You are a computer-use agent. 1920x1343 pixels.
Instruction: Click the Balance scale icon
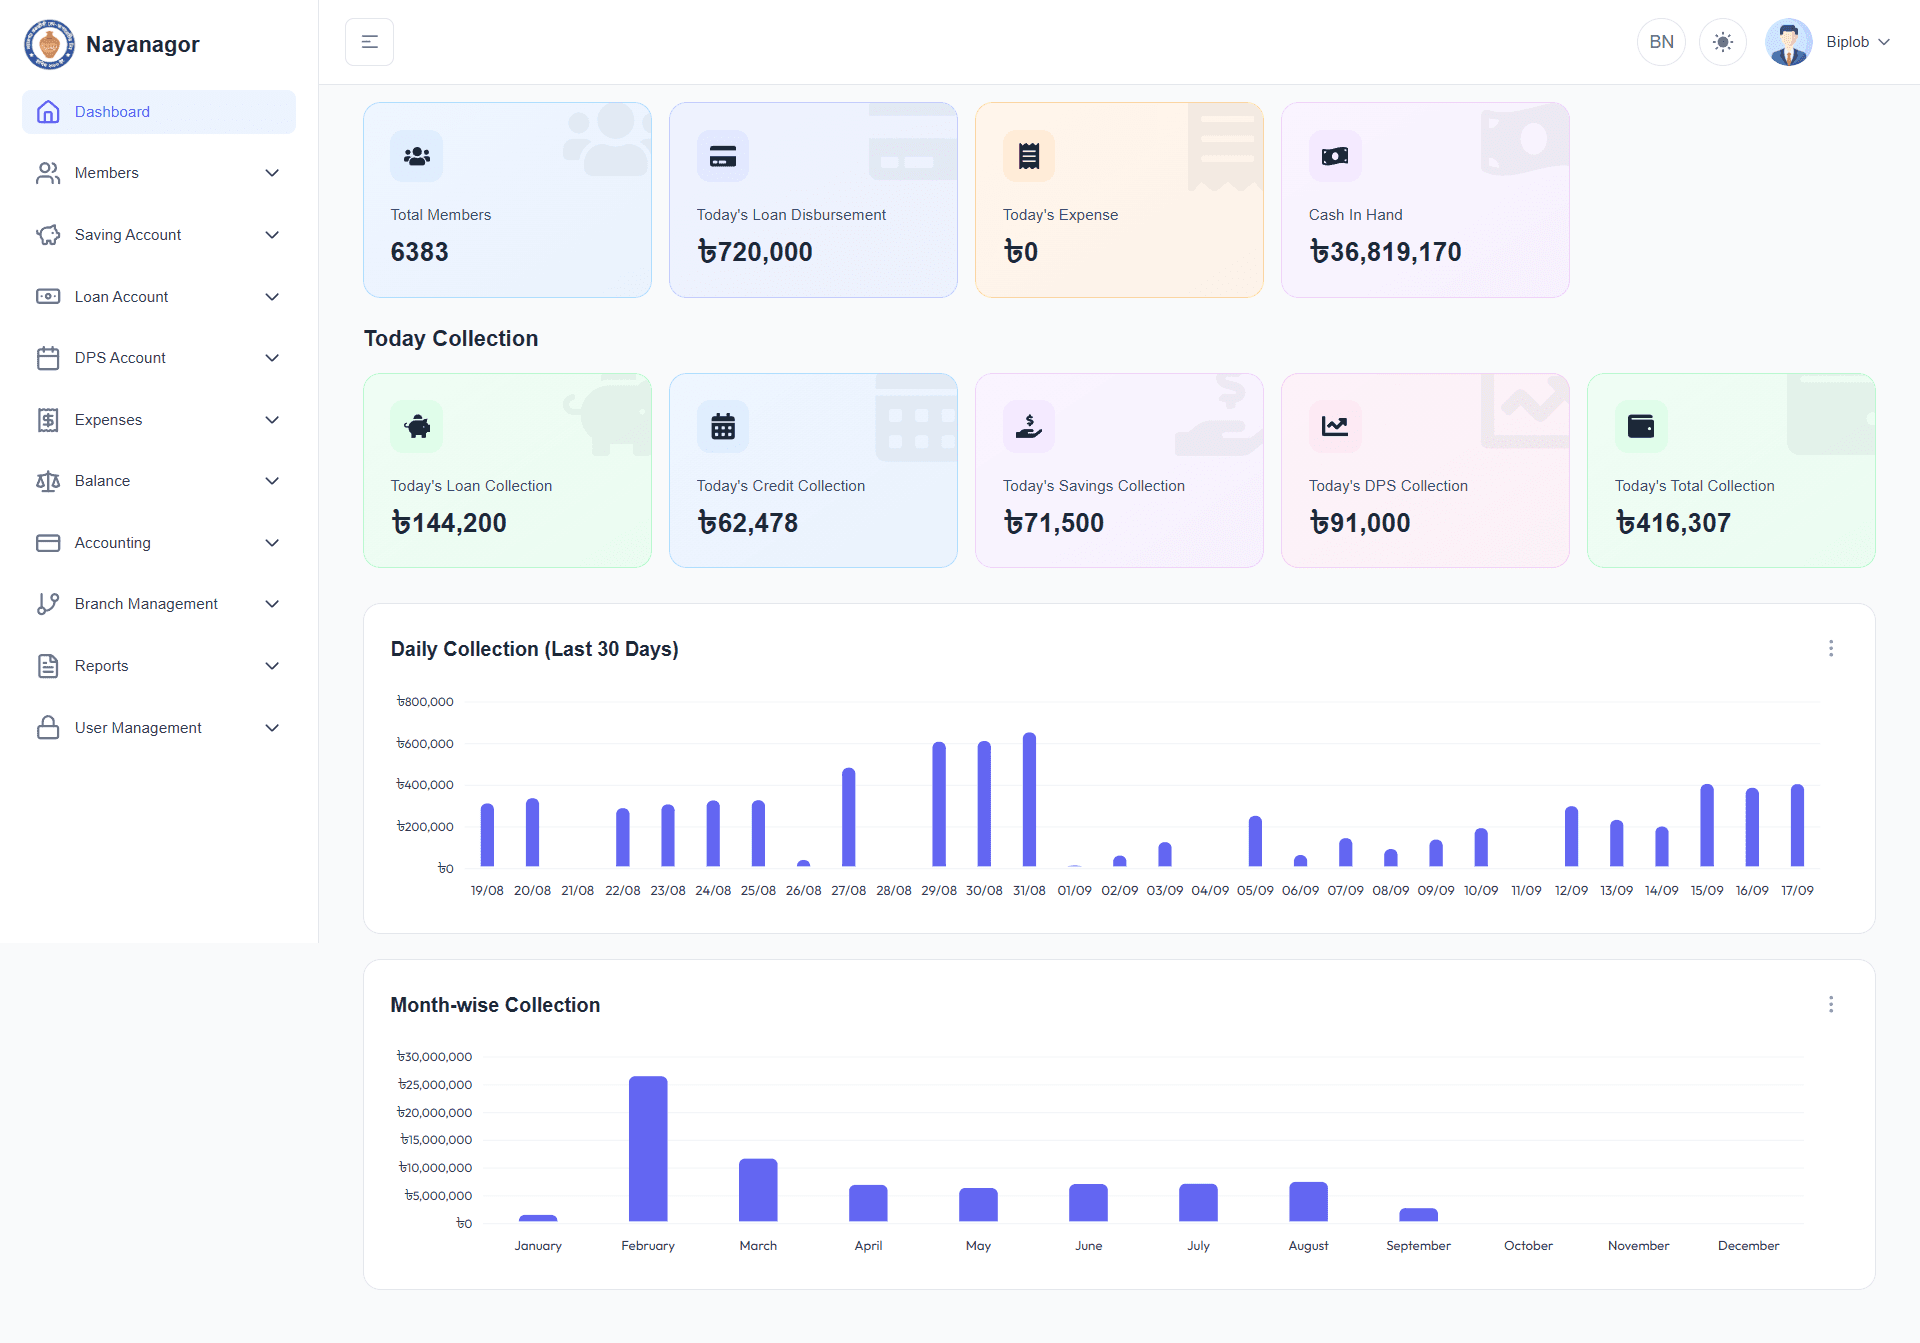48,481
